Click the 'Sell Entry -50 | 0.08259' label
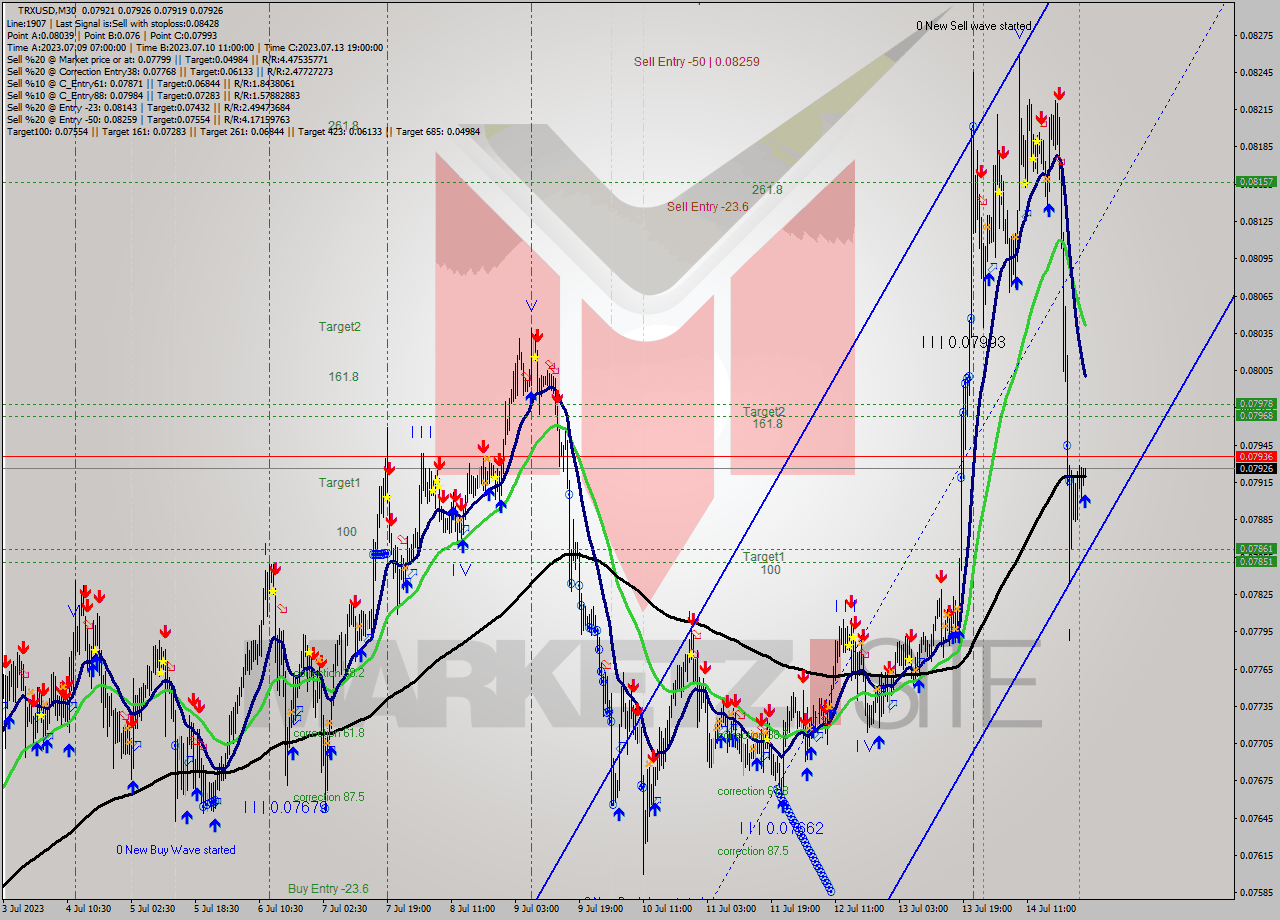The image size is (1280, 920). 696,62
